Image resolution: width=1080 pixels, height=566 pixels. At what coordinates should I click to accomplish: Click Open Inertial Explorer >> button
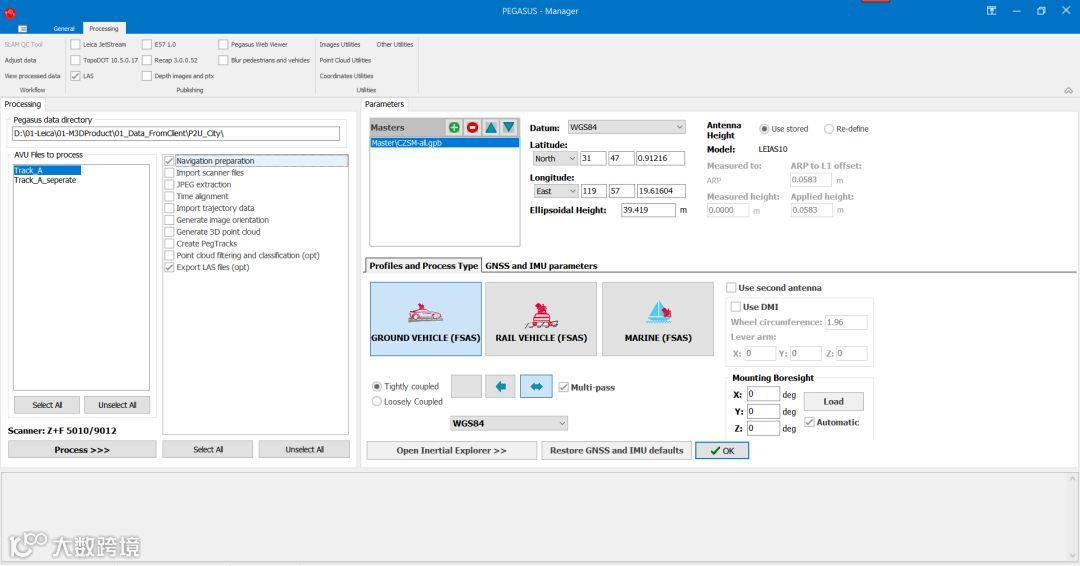451,450
